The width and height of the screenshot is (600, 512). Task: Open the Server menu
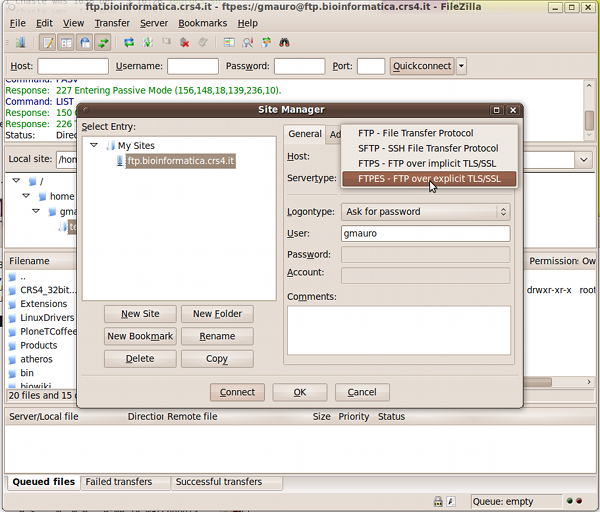click(x=154, y=23)
